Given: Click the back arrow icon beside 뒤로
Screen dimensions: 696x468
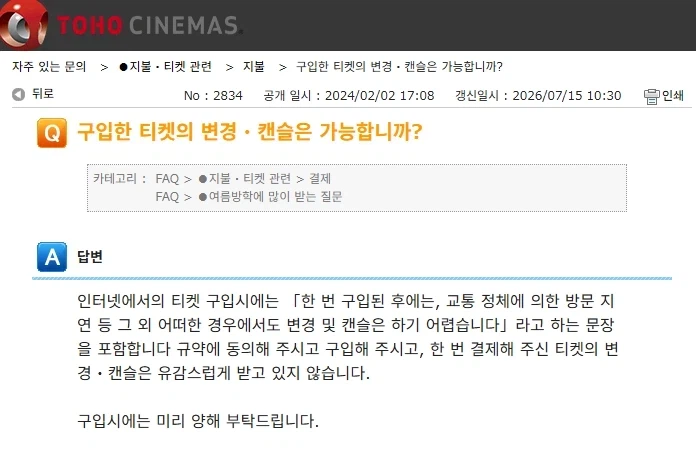Looking at the screenshot, I should (x=18, y=94).
